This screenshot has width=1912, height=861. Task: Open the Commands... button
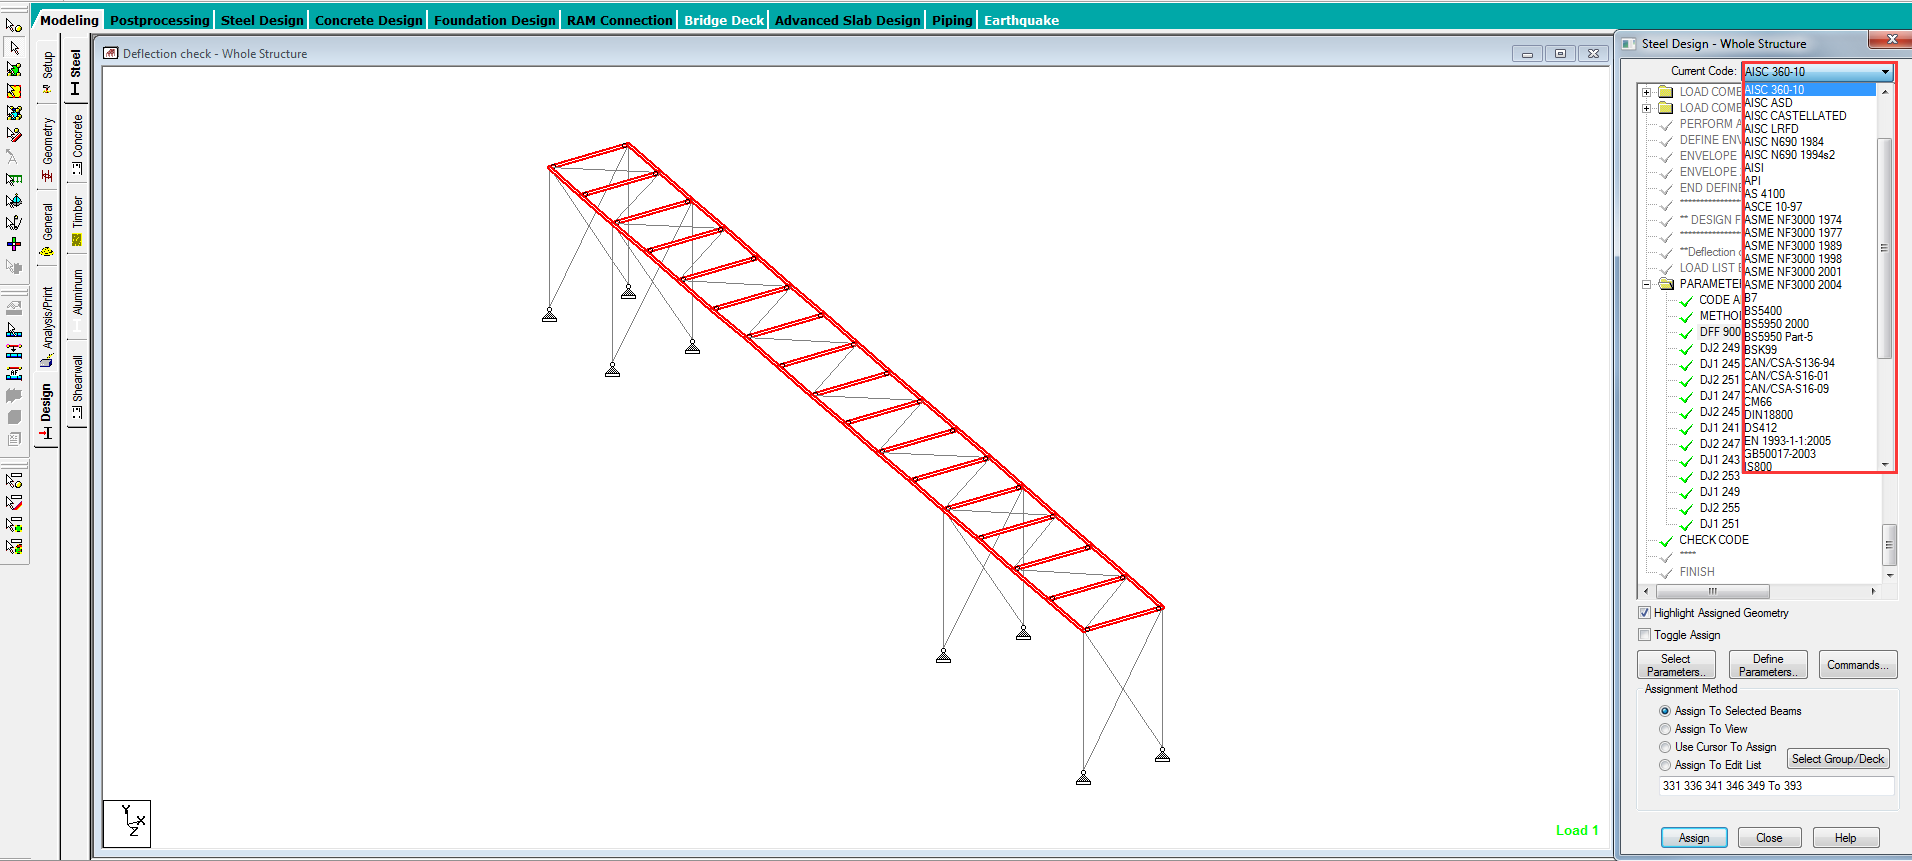click(x=1858, y=665)
